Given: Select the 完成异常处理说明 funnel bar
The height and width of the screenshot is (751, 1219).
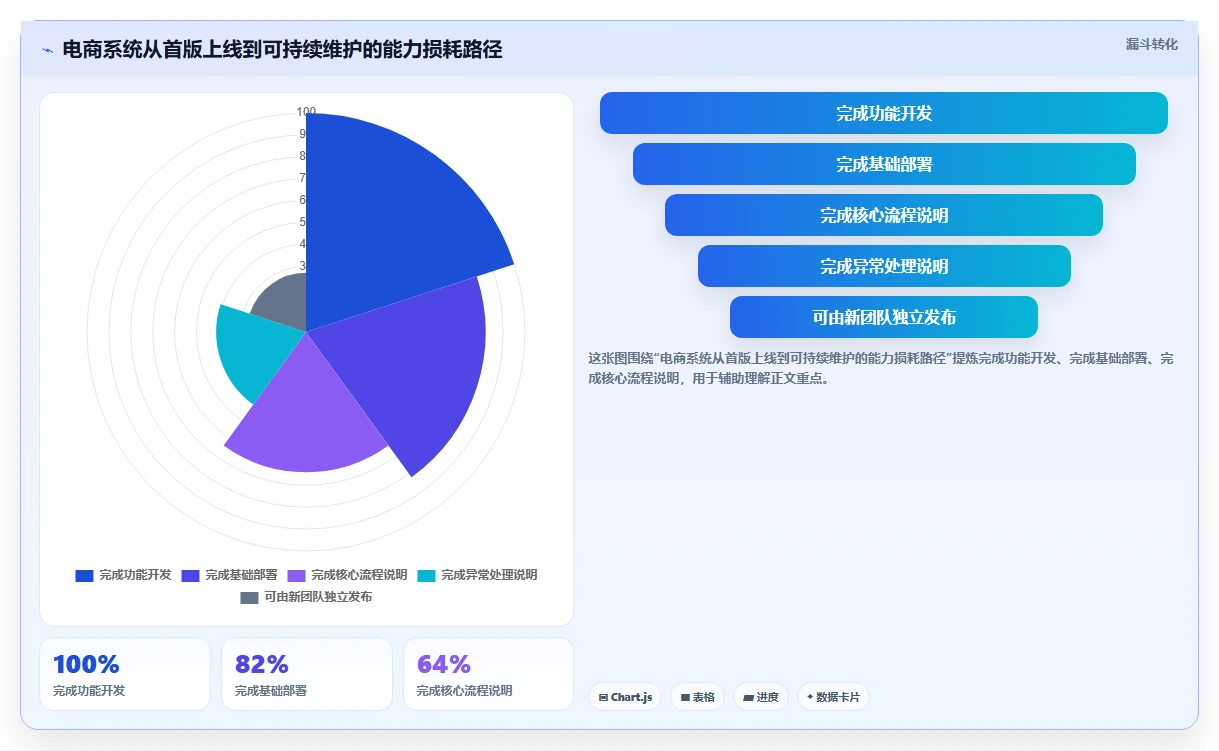Looking at the screenshot, I should coord(884,266).
